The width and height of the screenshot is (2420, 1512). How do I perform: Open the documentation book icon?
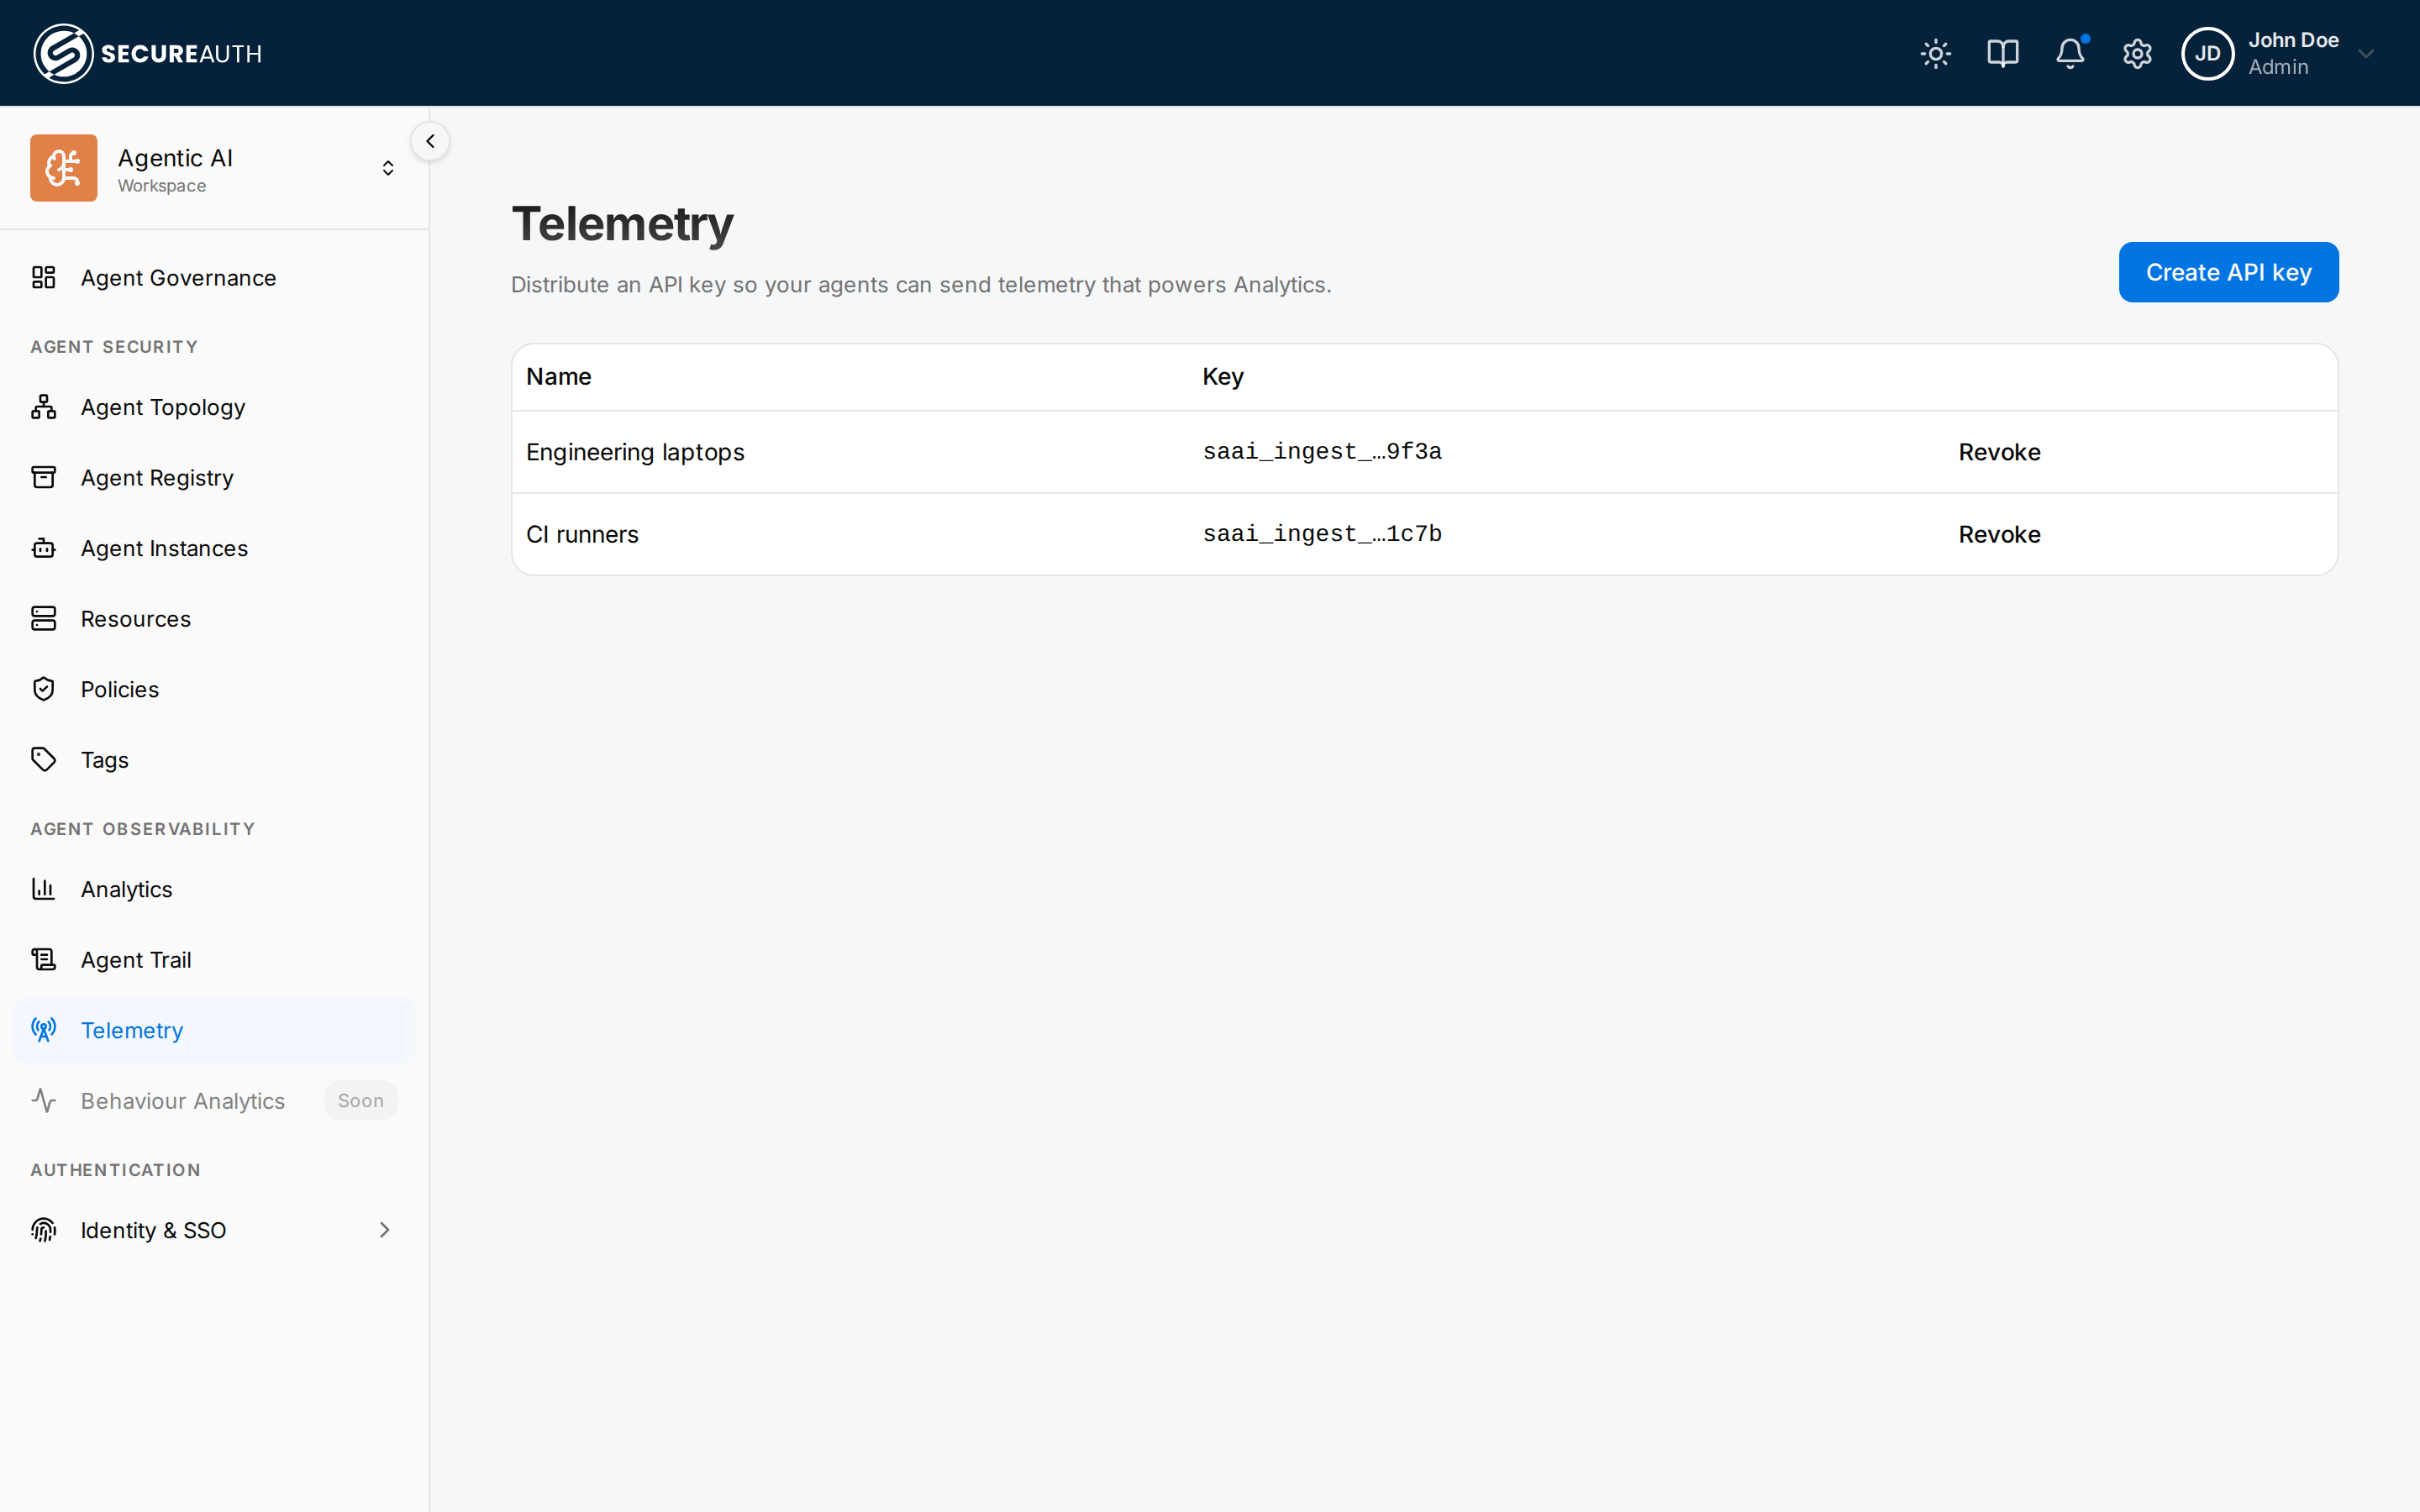coord(2002,53)
